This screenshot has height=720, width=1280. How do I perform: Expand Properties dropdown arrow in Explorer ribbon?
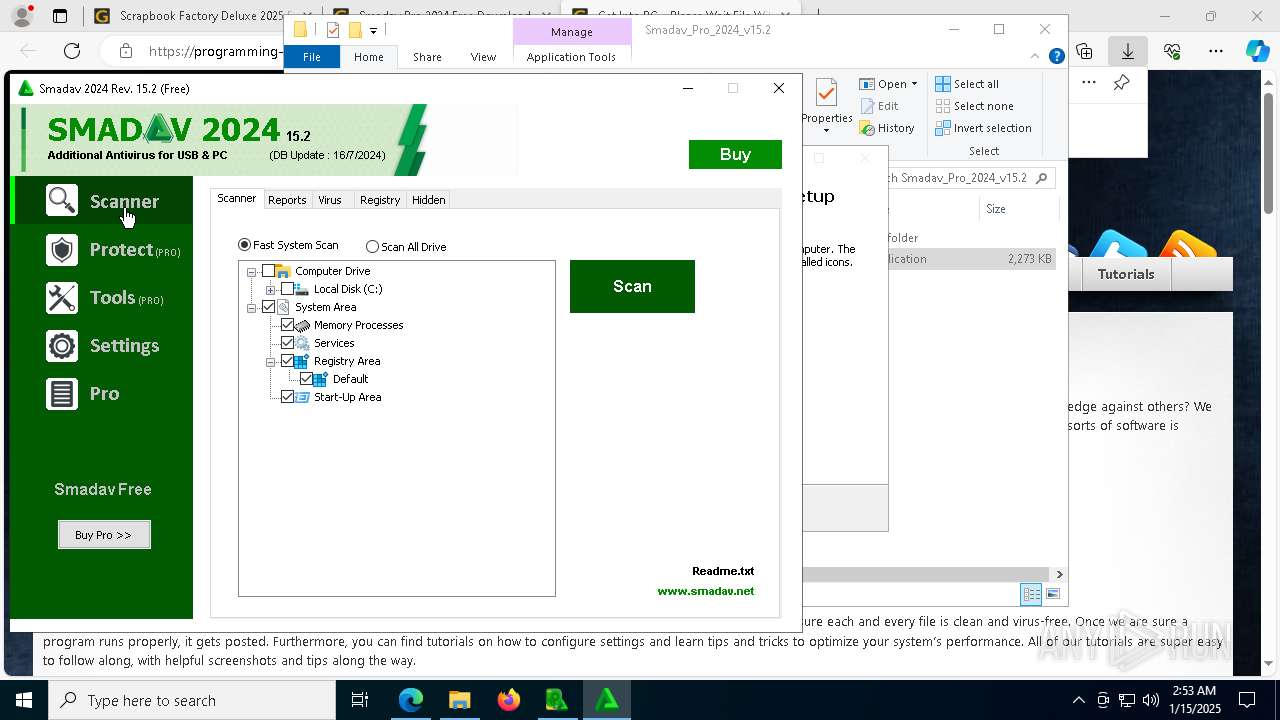[827, 131]
